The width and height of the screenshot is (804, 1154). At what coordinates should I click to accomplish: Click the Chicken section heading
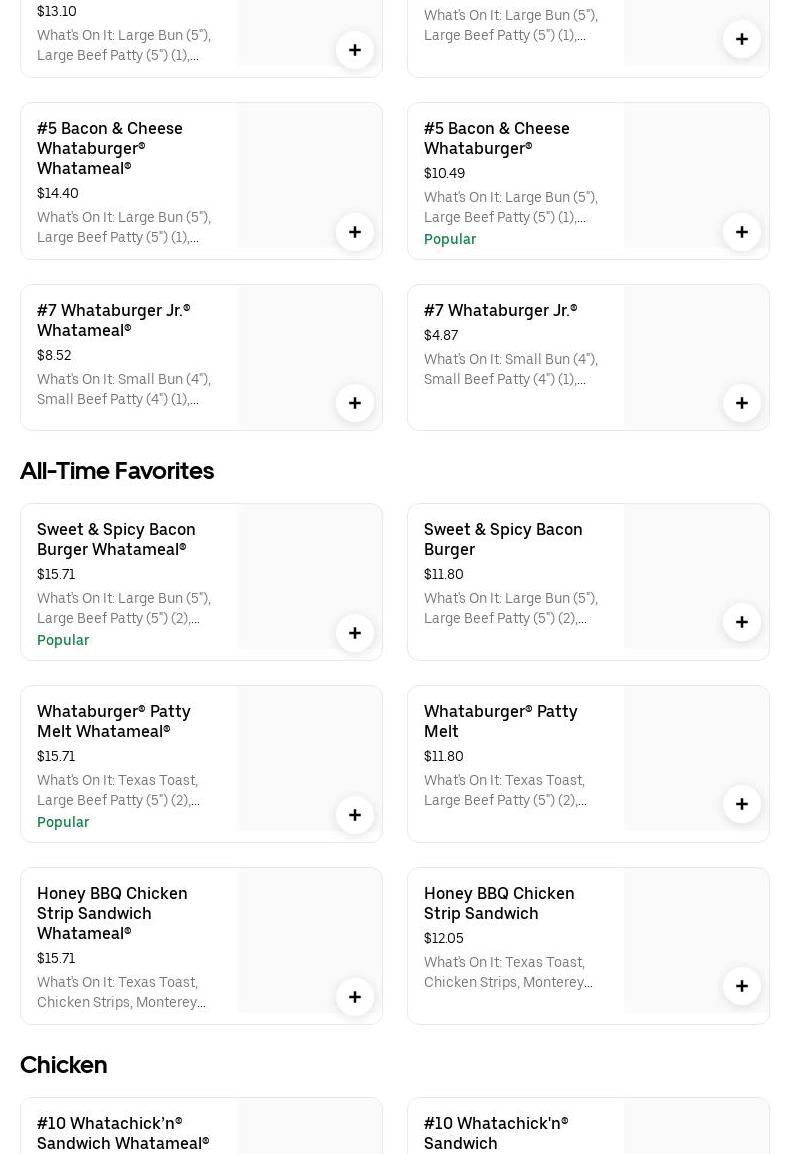[x=64, y=1065]
